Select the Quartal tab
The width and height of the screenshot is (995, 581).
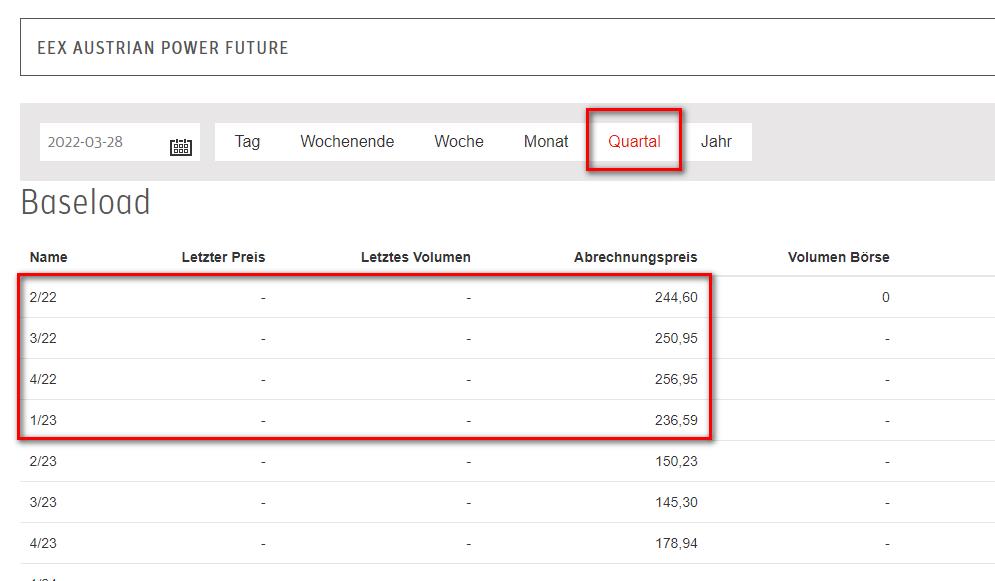(634, 141)
